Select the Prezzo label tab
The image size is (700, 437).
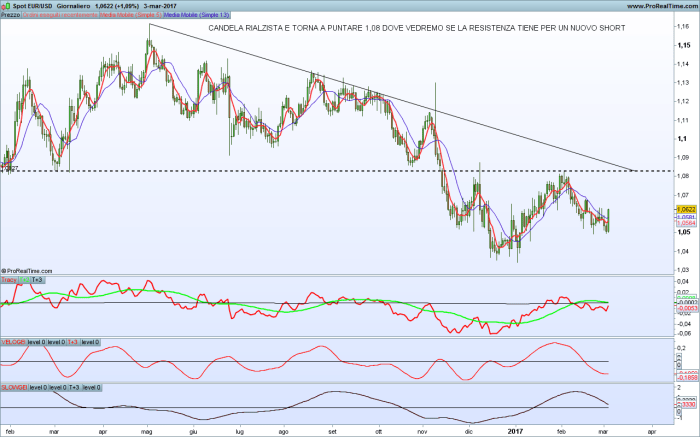tap(11, 15)
